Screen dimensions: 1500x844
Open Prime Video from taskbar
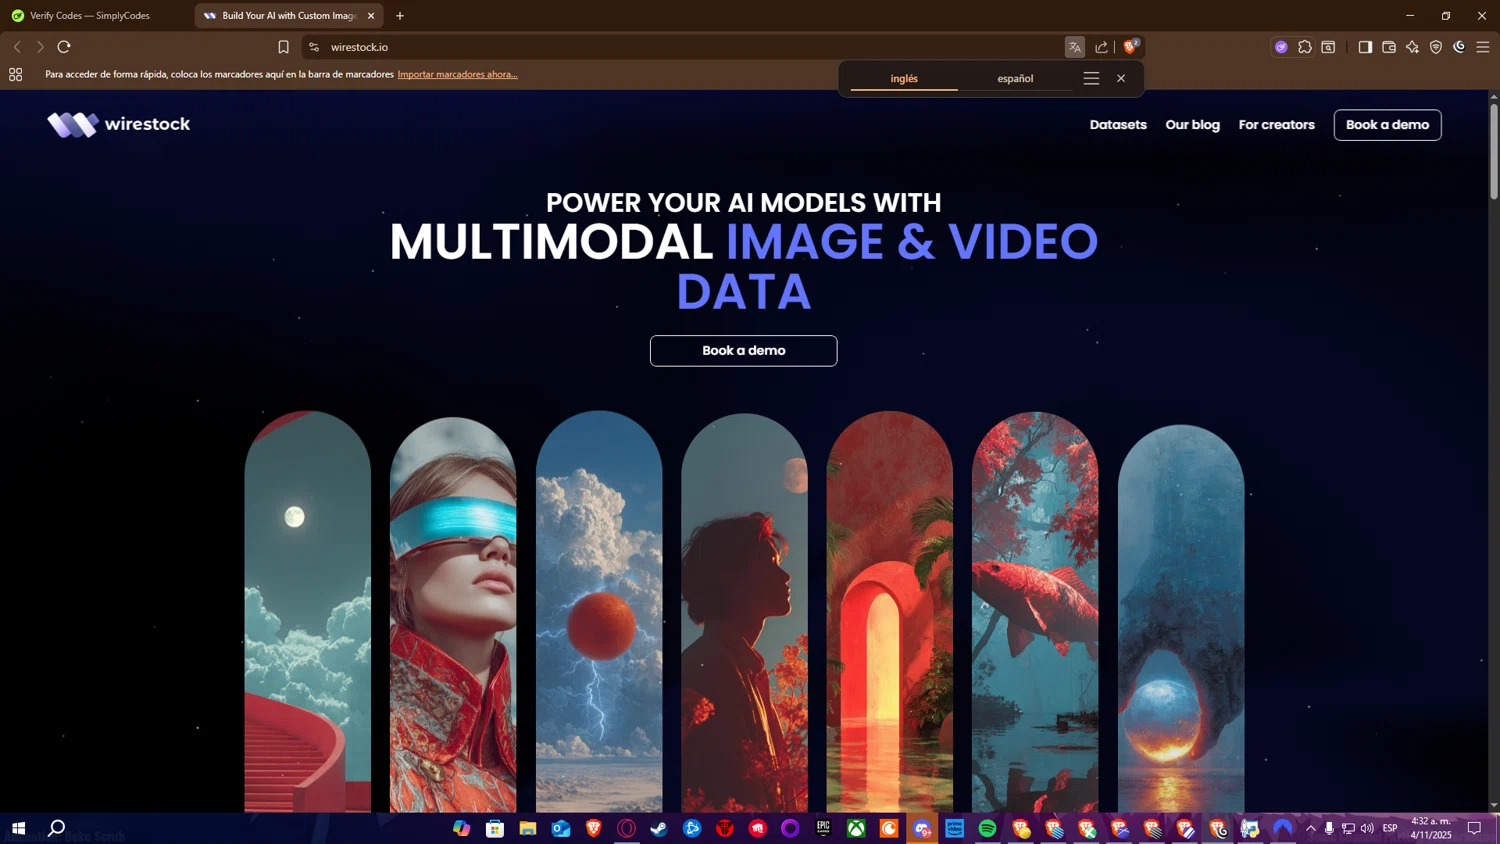(955, 828)
